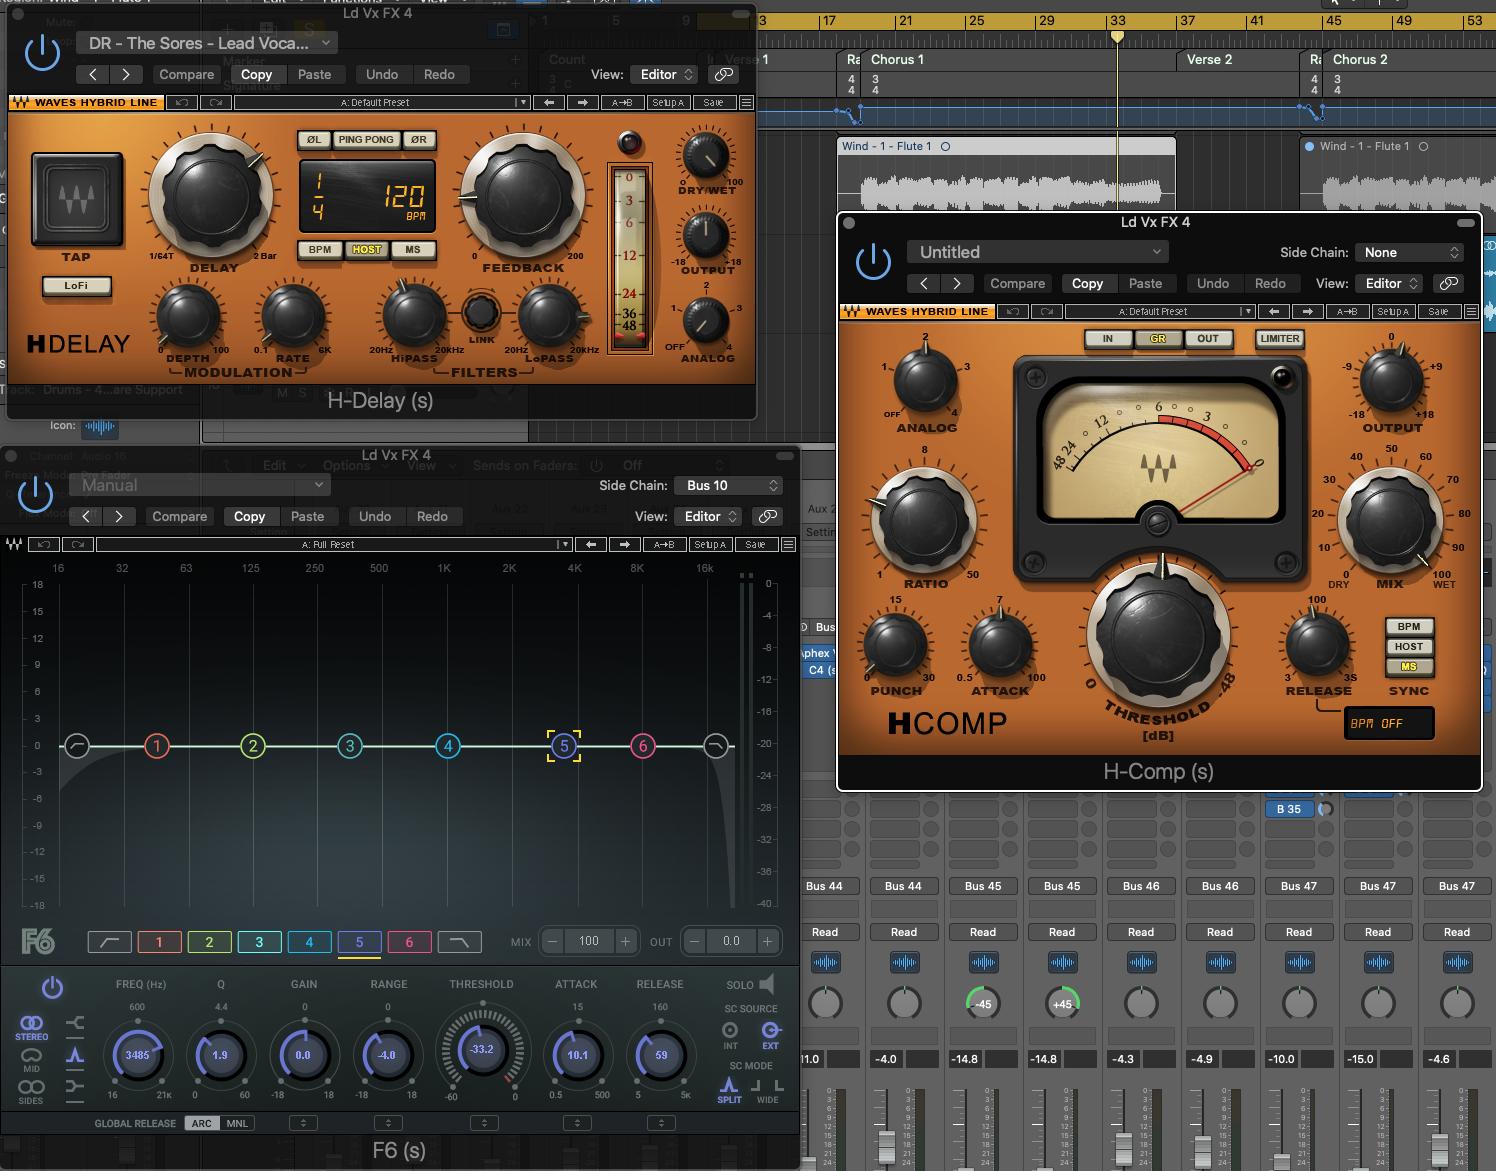Image resolution: width=1496 pixels, height=1171 pixels.
Task: Select MID processing mode in F6
Action: tap(31, 1061)
